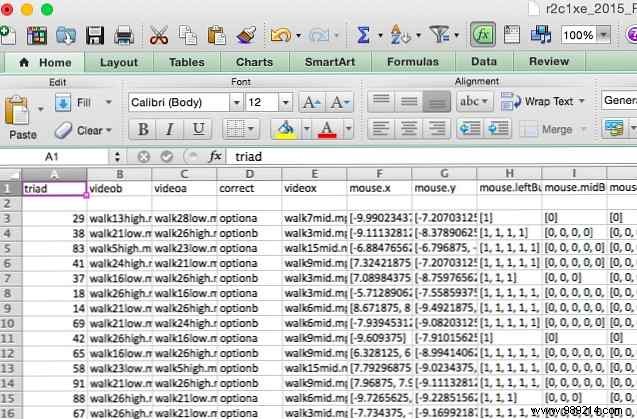Switch to the Layout tab
This screenshot has width=637, height=419.
point(119,63)
